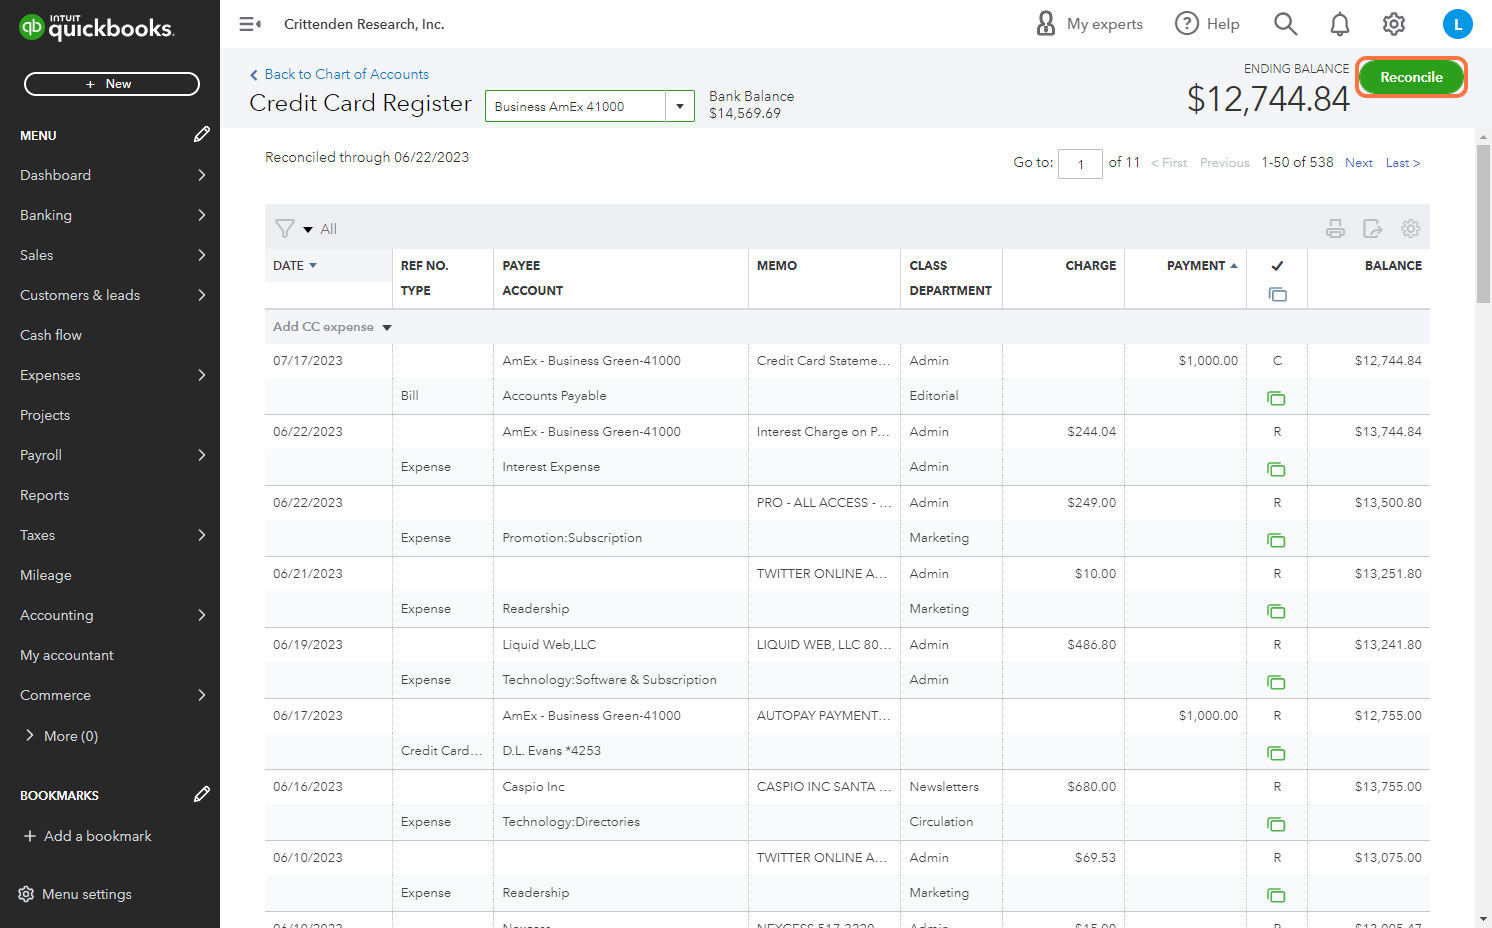This screenshot has width=1492, height=928.
Task: Toggle reconcile status R on $10.00 row
Action: point(1277,574)
